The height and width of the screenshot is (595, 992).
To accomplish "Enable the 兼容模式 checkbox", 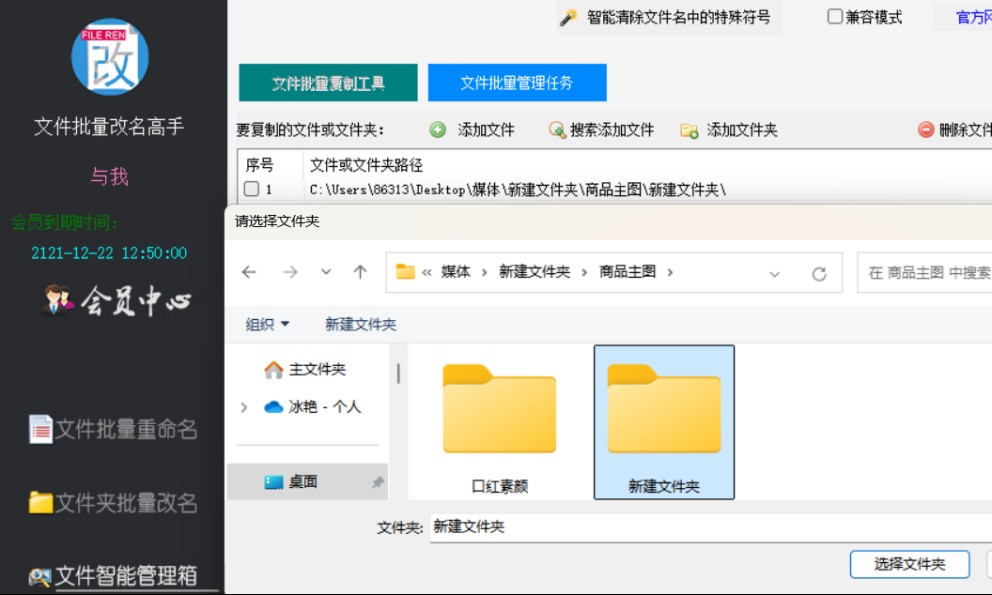I will click(835, 16).
